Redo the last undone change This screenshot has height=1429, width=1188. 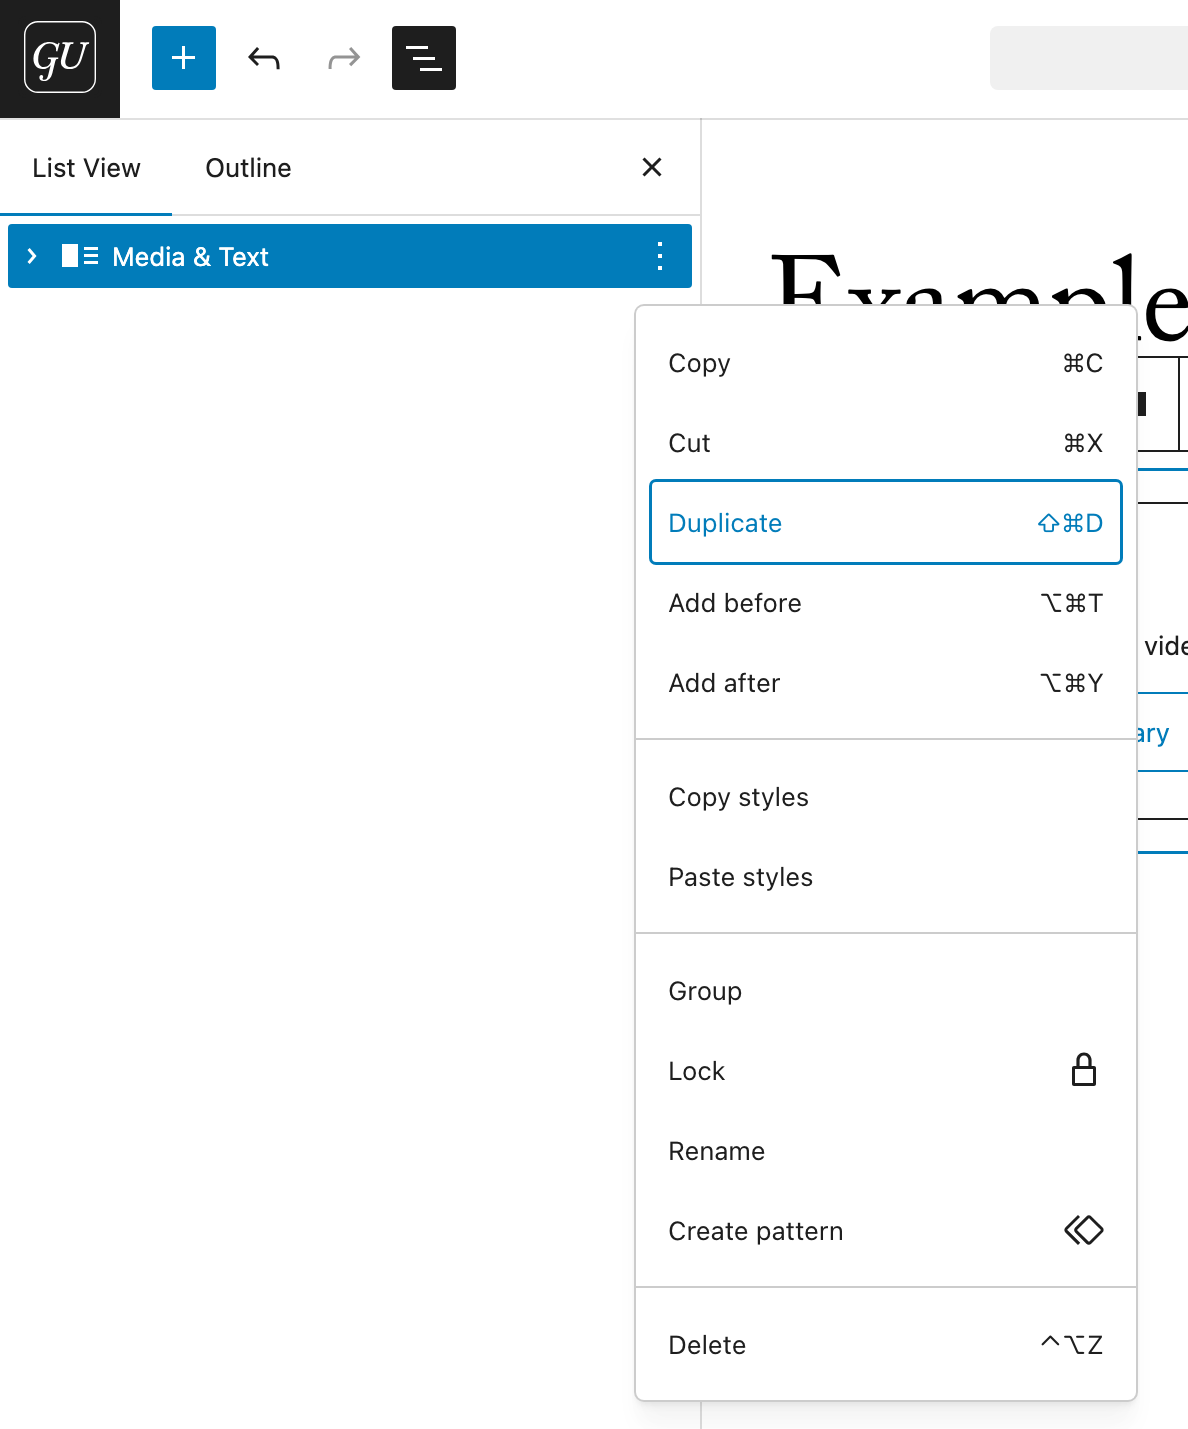(344, 58)
